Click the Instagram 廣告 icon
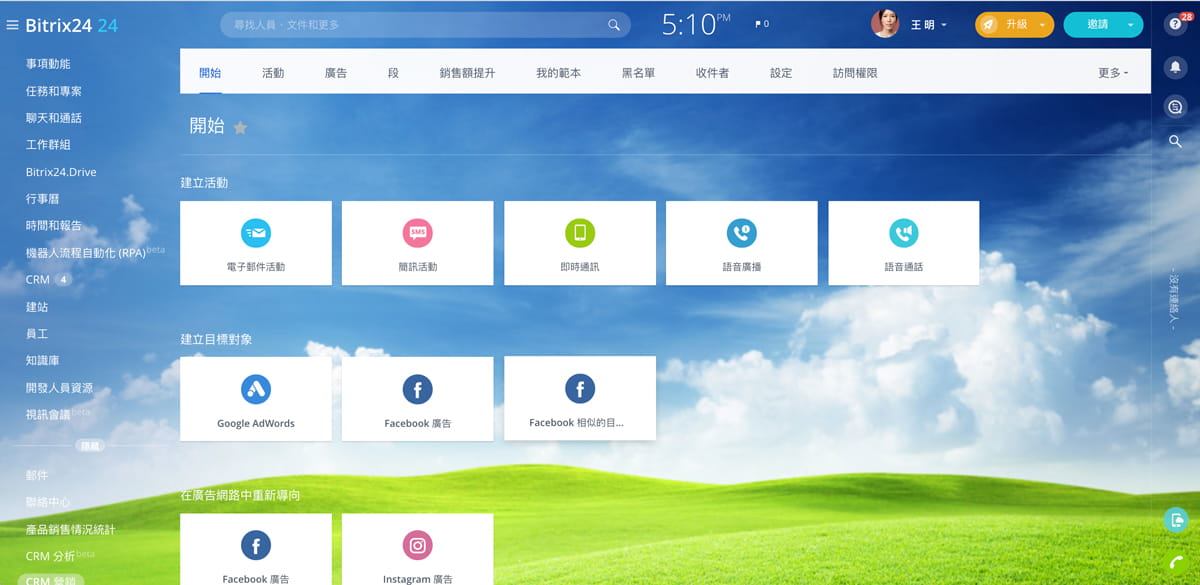This screenshot has height=585, width=1200. (x=417, y=545)
